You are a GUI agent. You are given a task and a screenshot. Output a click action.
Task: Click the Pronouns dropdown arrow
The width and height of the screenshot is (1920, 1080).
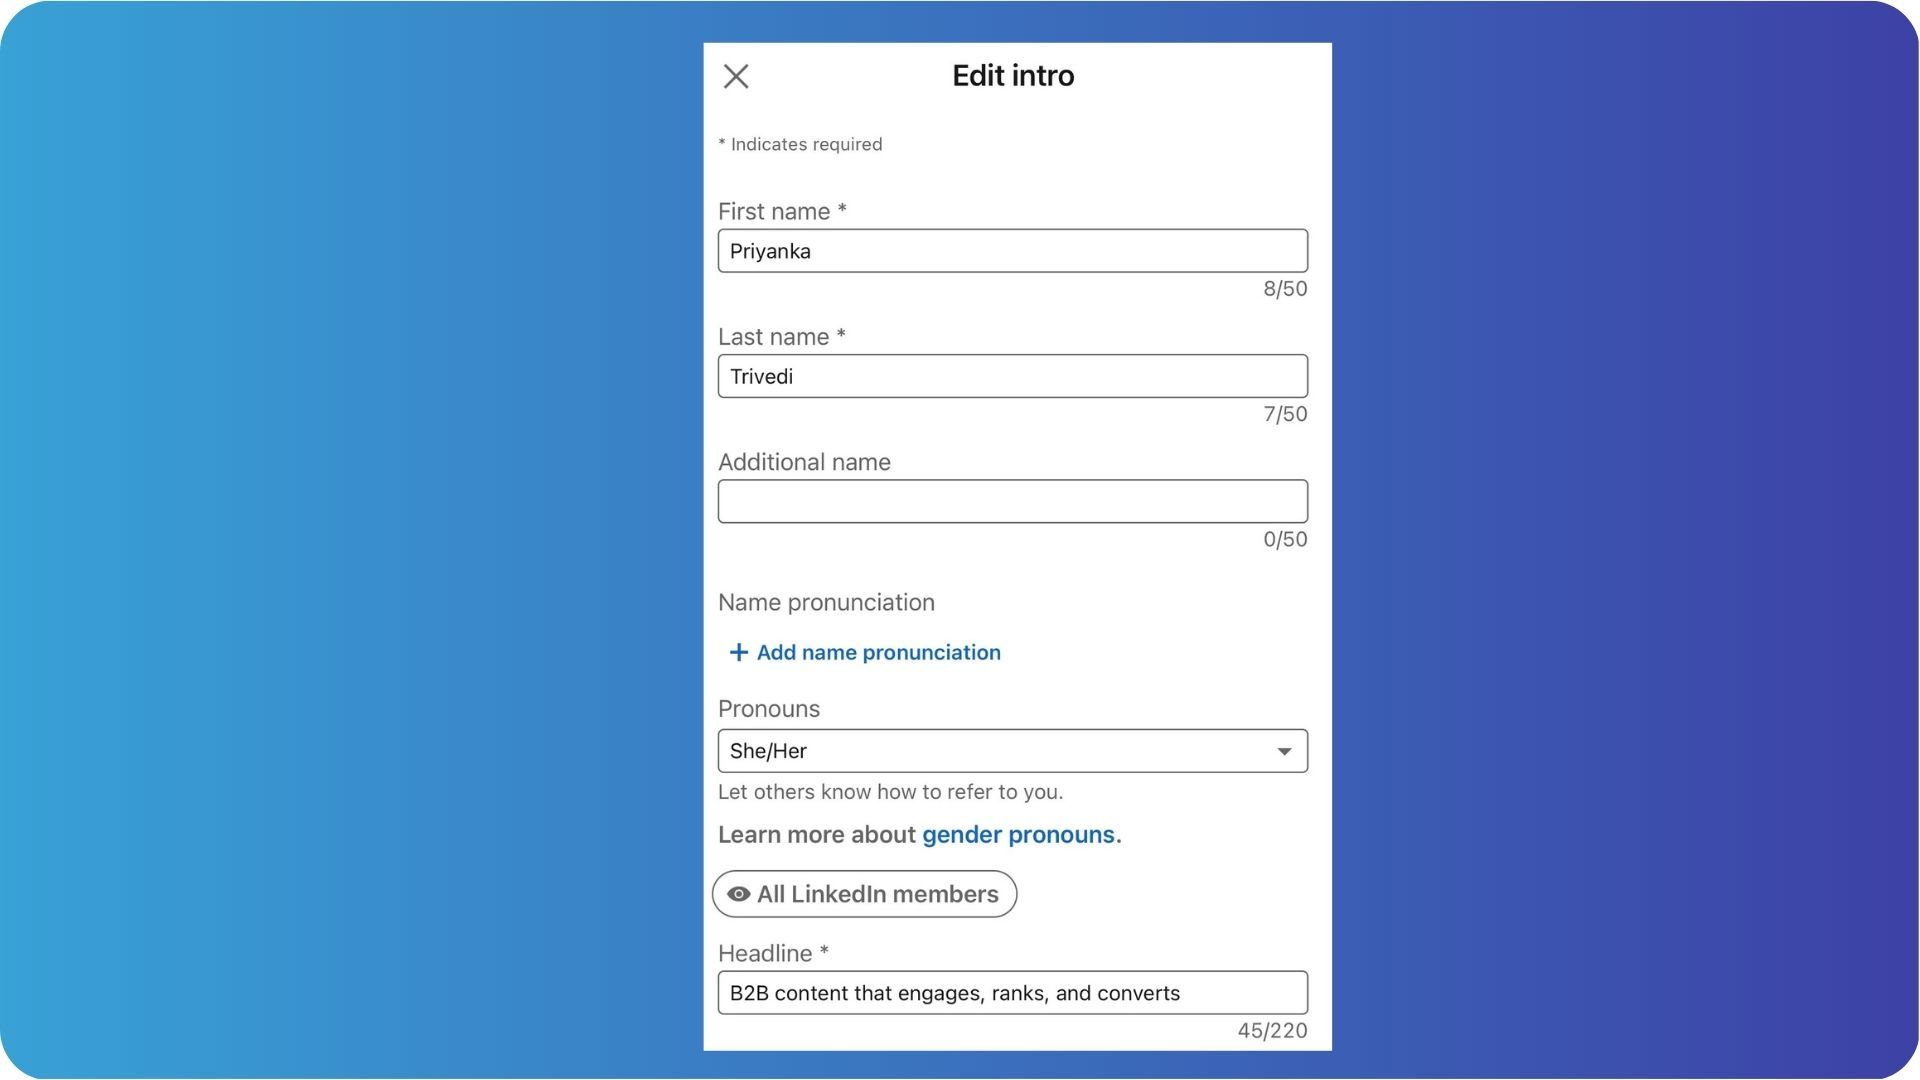point(1284,752)
